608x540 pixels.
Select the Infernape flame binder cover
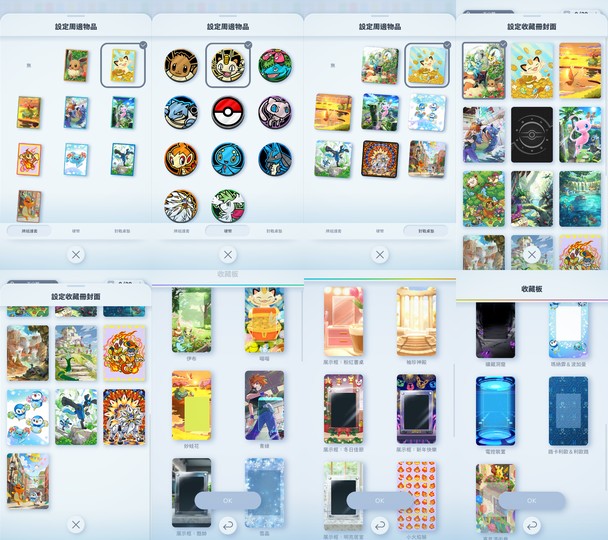coord(124,353)
